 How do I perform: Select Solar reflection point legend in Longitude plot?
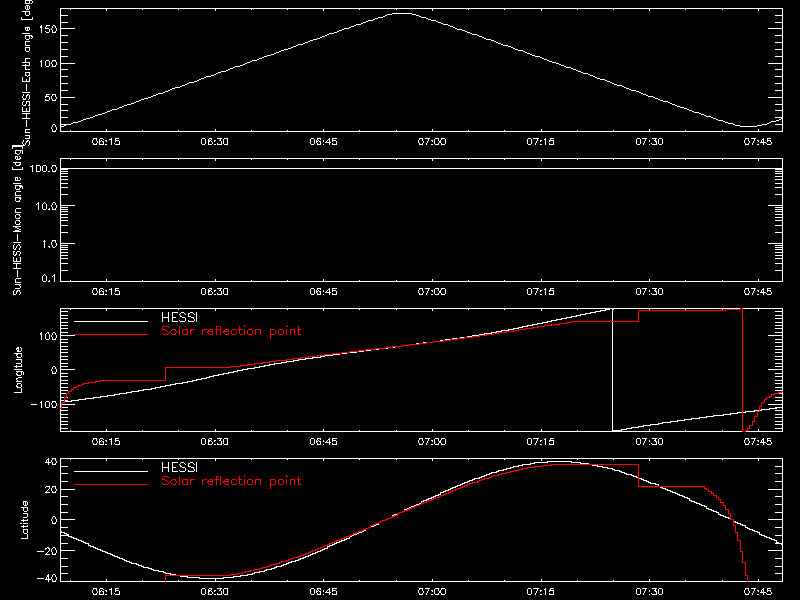pos(231,331)
